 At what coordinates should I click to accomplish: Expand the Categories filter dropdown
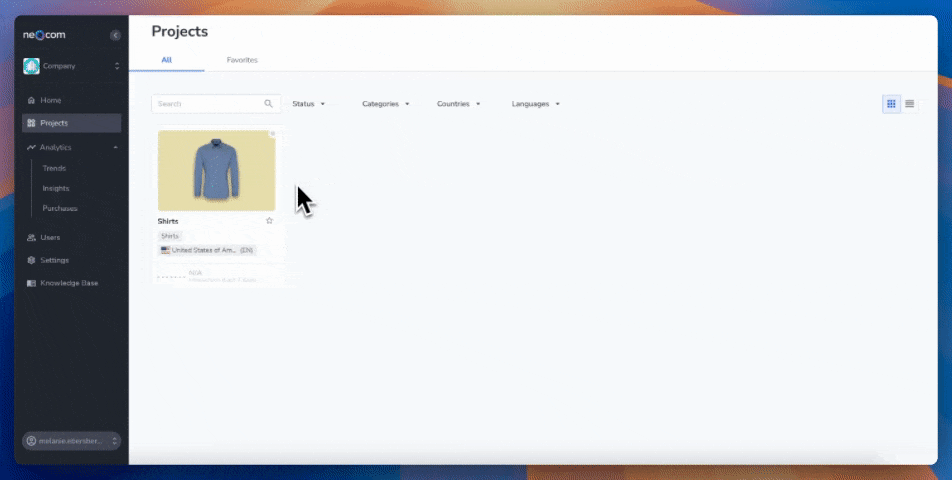point(385,104)
